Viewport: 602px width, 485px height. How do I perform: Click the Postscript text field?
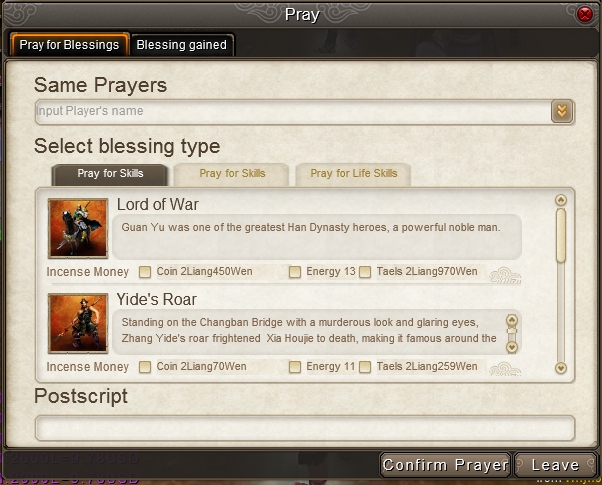click(x=305, y=428)
